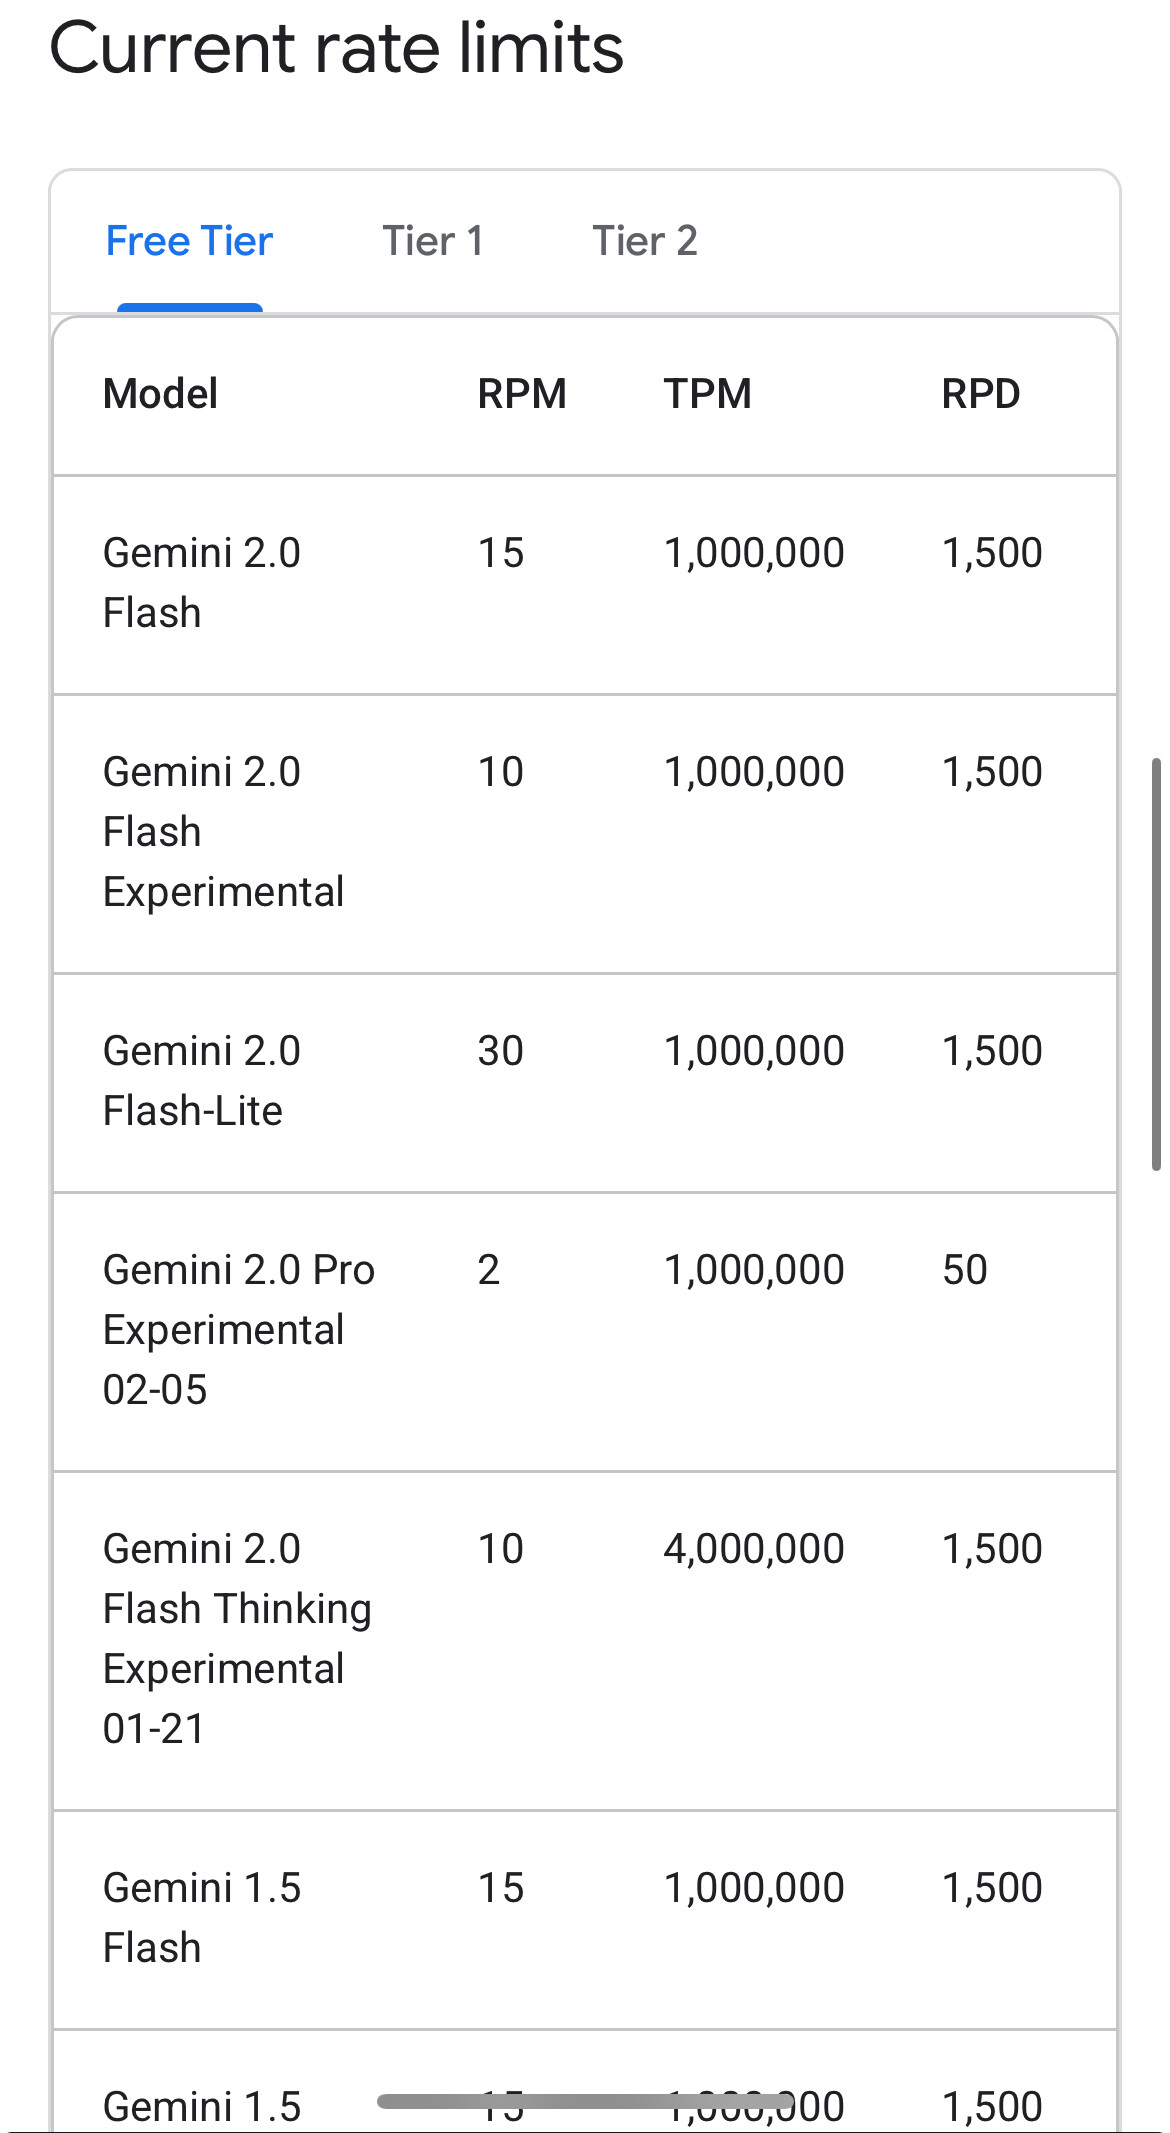
Task: Click the RPM value of 30
Action: click(500, 1051)
